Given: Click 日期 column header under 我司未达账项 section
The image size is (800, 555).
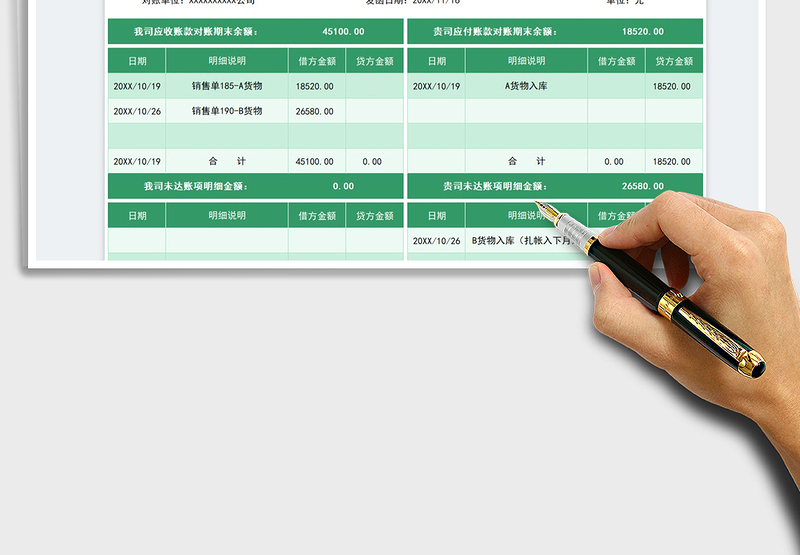Looking at the screenshot, I should click(x=137, y=216).
